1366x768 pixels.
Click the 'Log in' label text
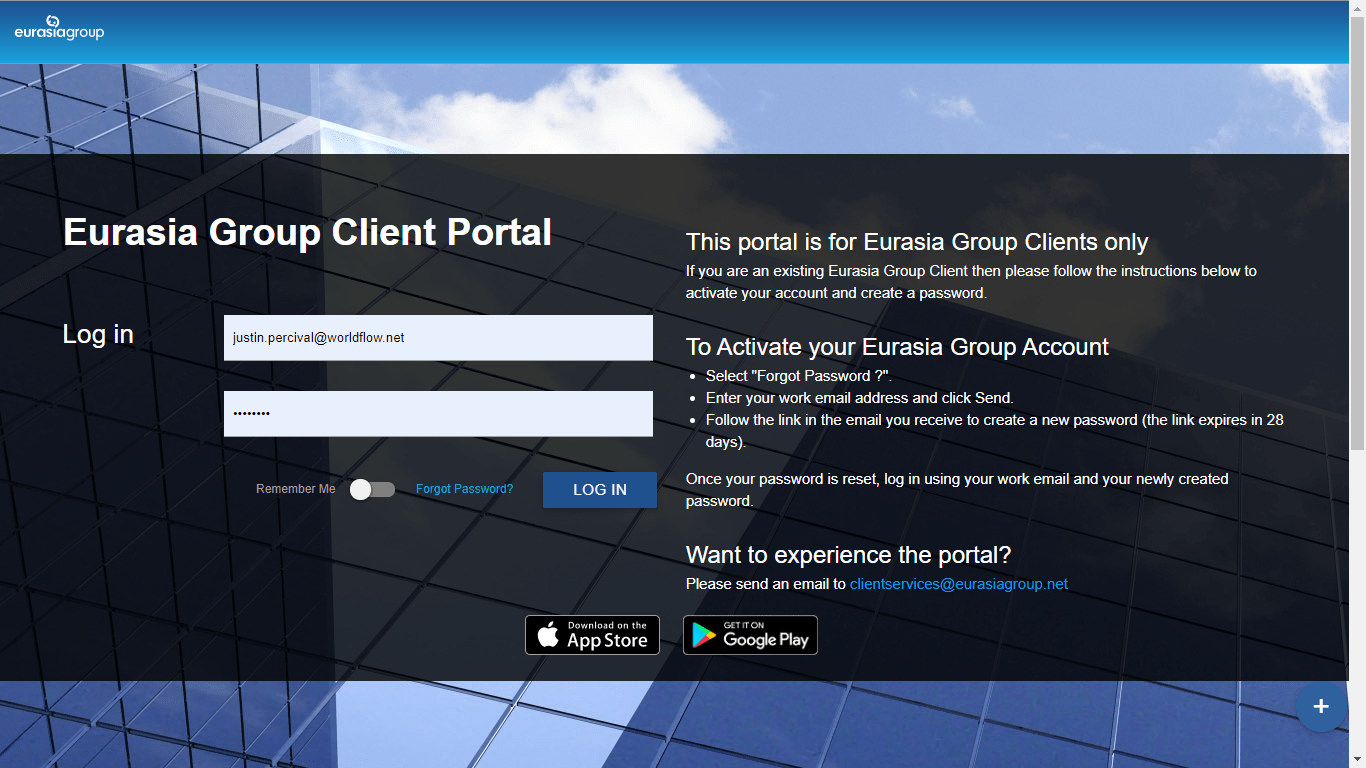[97, 334]
